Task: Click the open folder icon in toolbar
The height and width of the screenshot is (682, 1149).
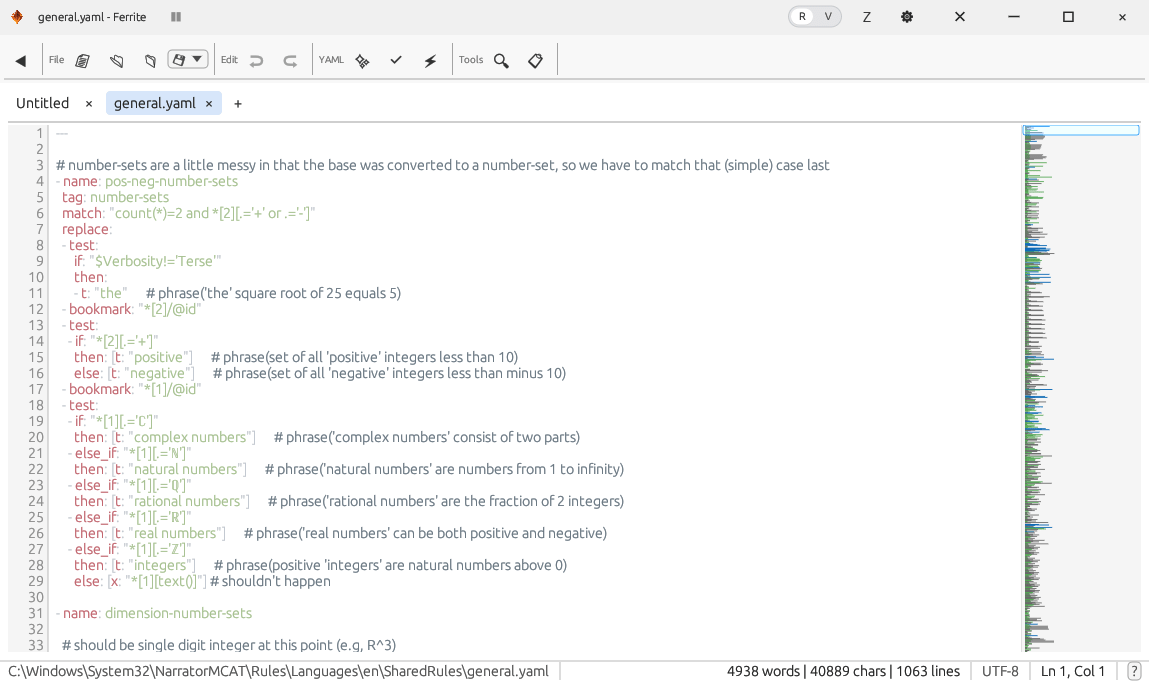Action: [x=150, y=61]
